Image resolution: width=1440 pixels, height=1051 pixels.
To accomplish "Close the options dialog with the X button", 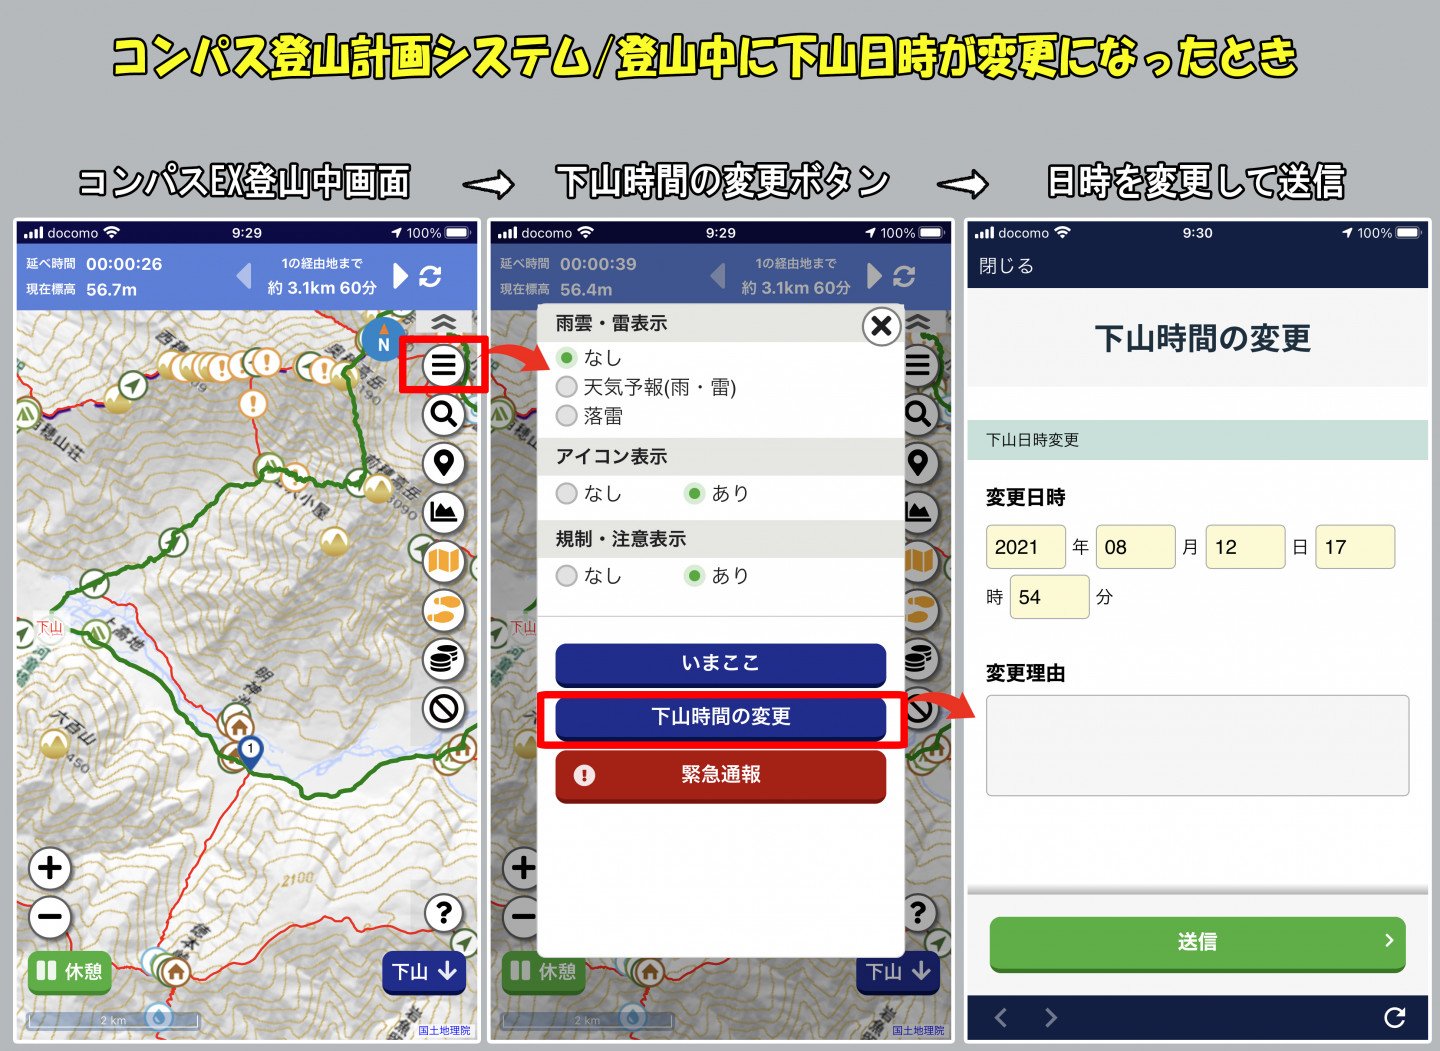I will [881, 326].
